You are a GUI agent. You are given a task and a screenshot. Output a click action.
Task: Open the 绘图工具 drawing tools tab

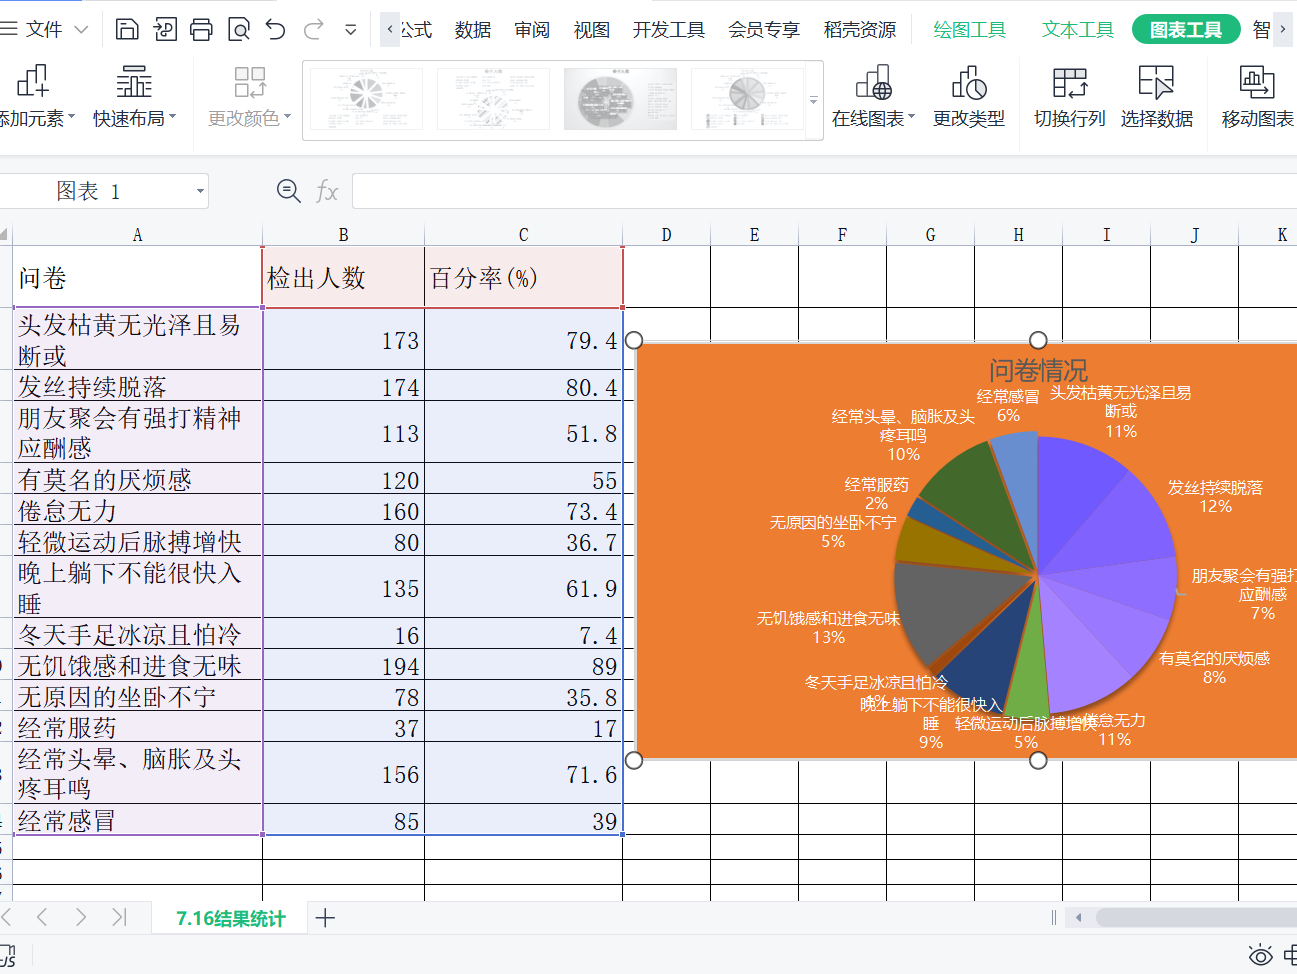pos(969,30)
